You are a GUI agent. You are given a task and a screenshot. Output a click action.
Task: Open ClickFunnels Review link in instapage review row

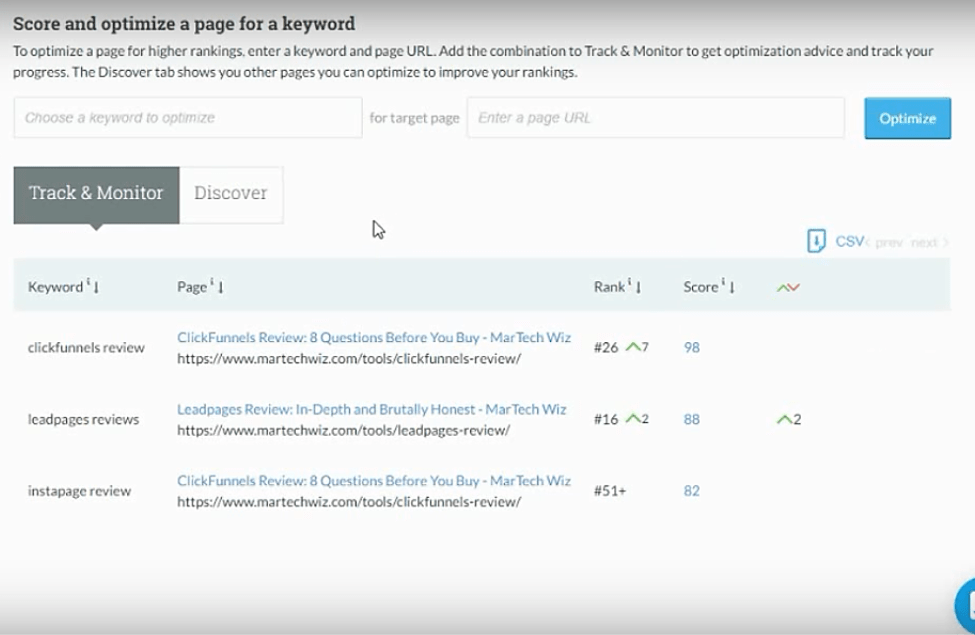tap(374, 481)
